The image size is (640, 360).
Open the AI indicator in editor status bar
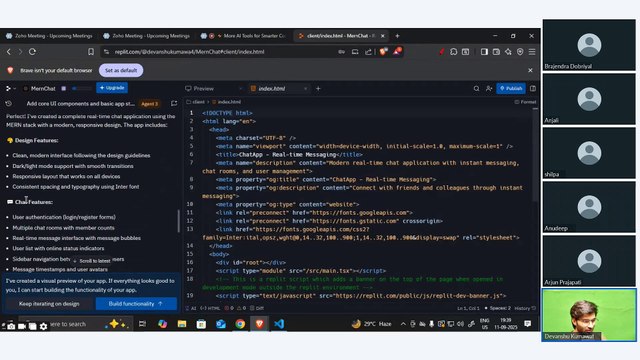point(191,308)
